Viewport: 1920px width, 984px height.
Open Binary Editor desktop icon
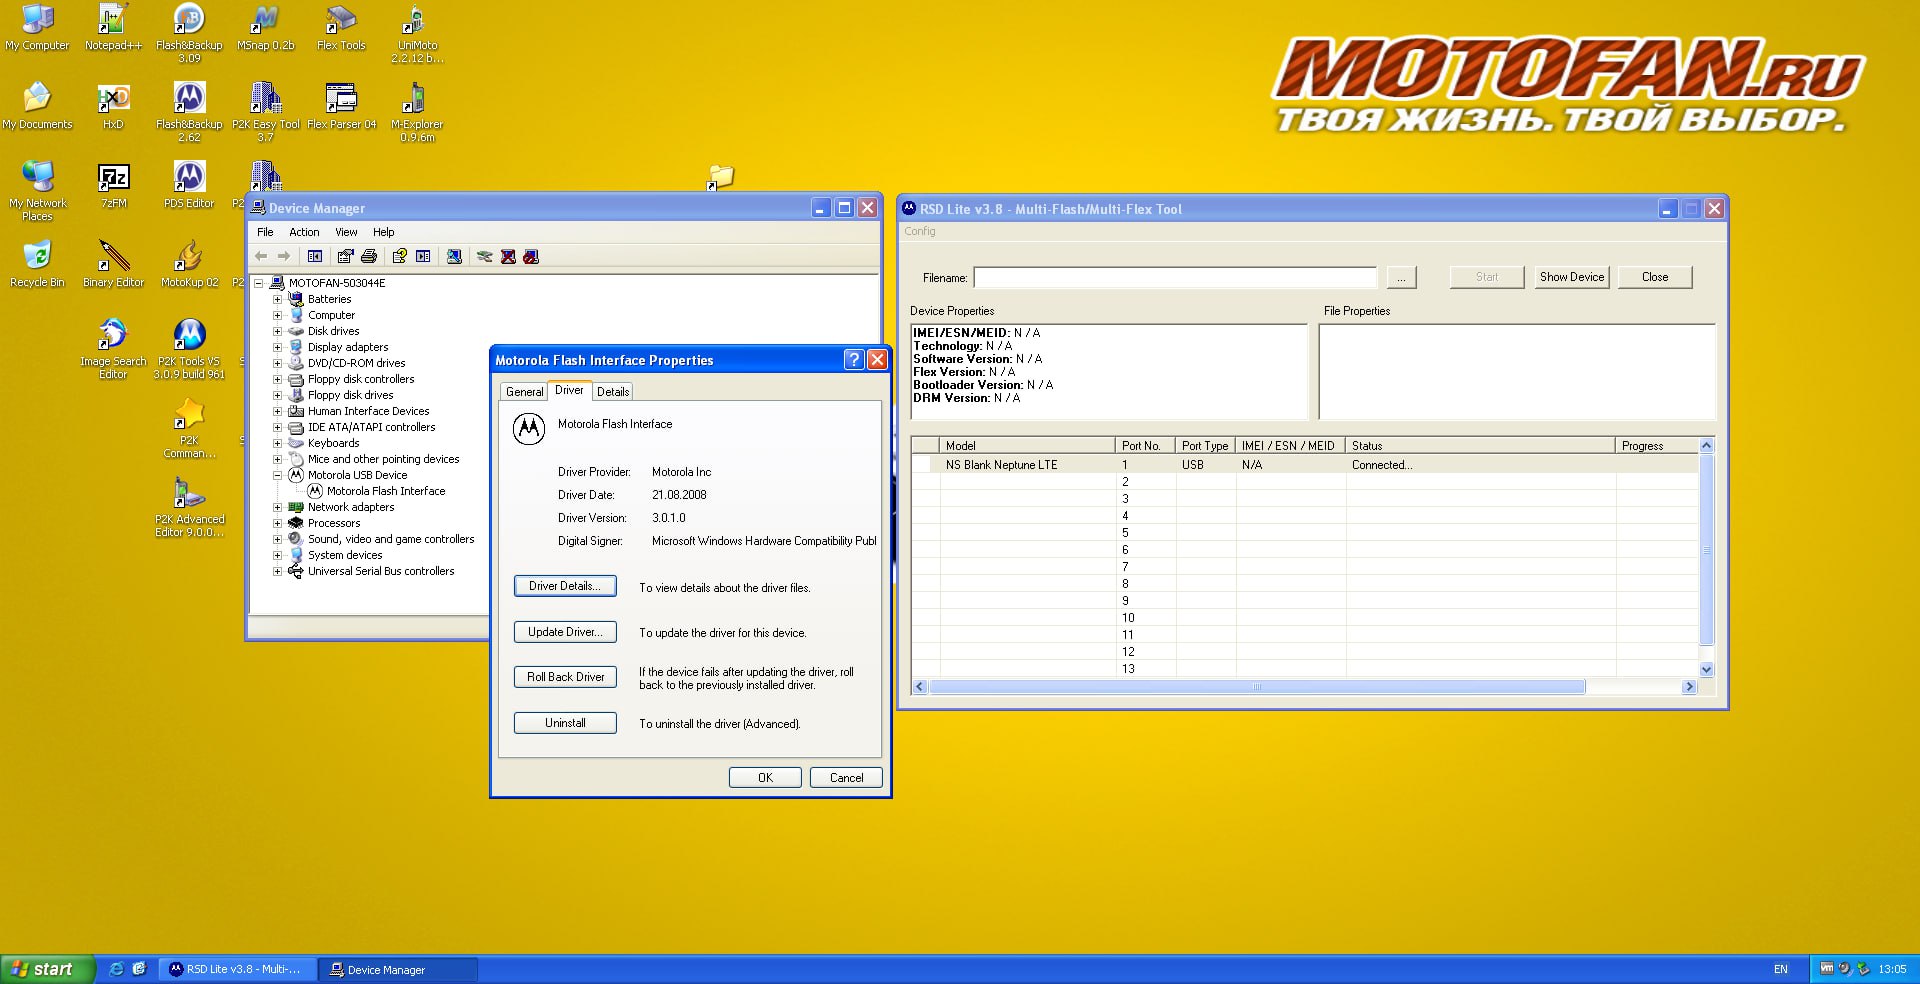pos(113,264)
